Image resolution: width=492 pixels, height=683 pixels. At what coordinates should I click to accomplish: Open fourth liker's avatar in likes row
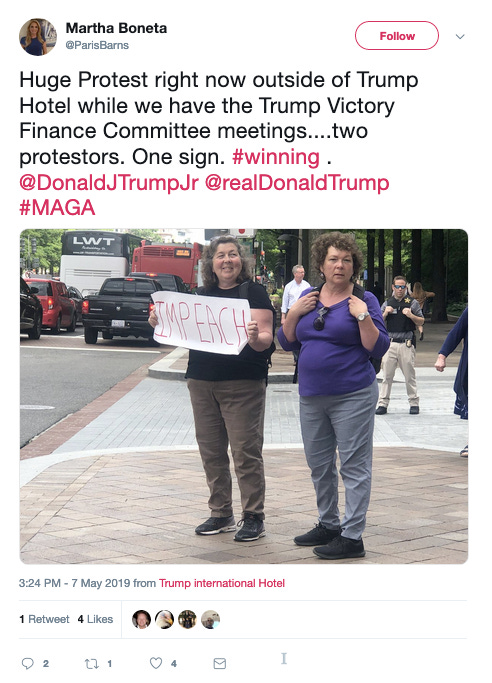pos(210,619)
